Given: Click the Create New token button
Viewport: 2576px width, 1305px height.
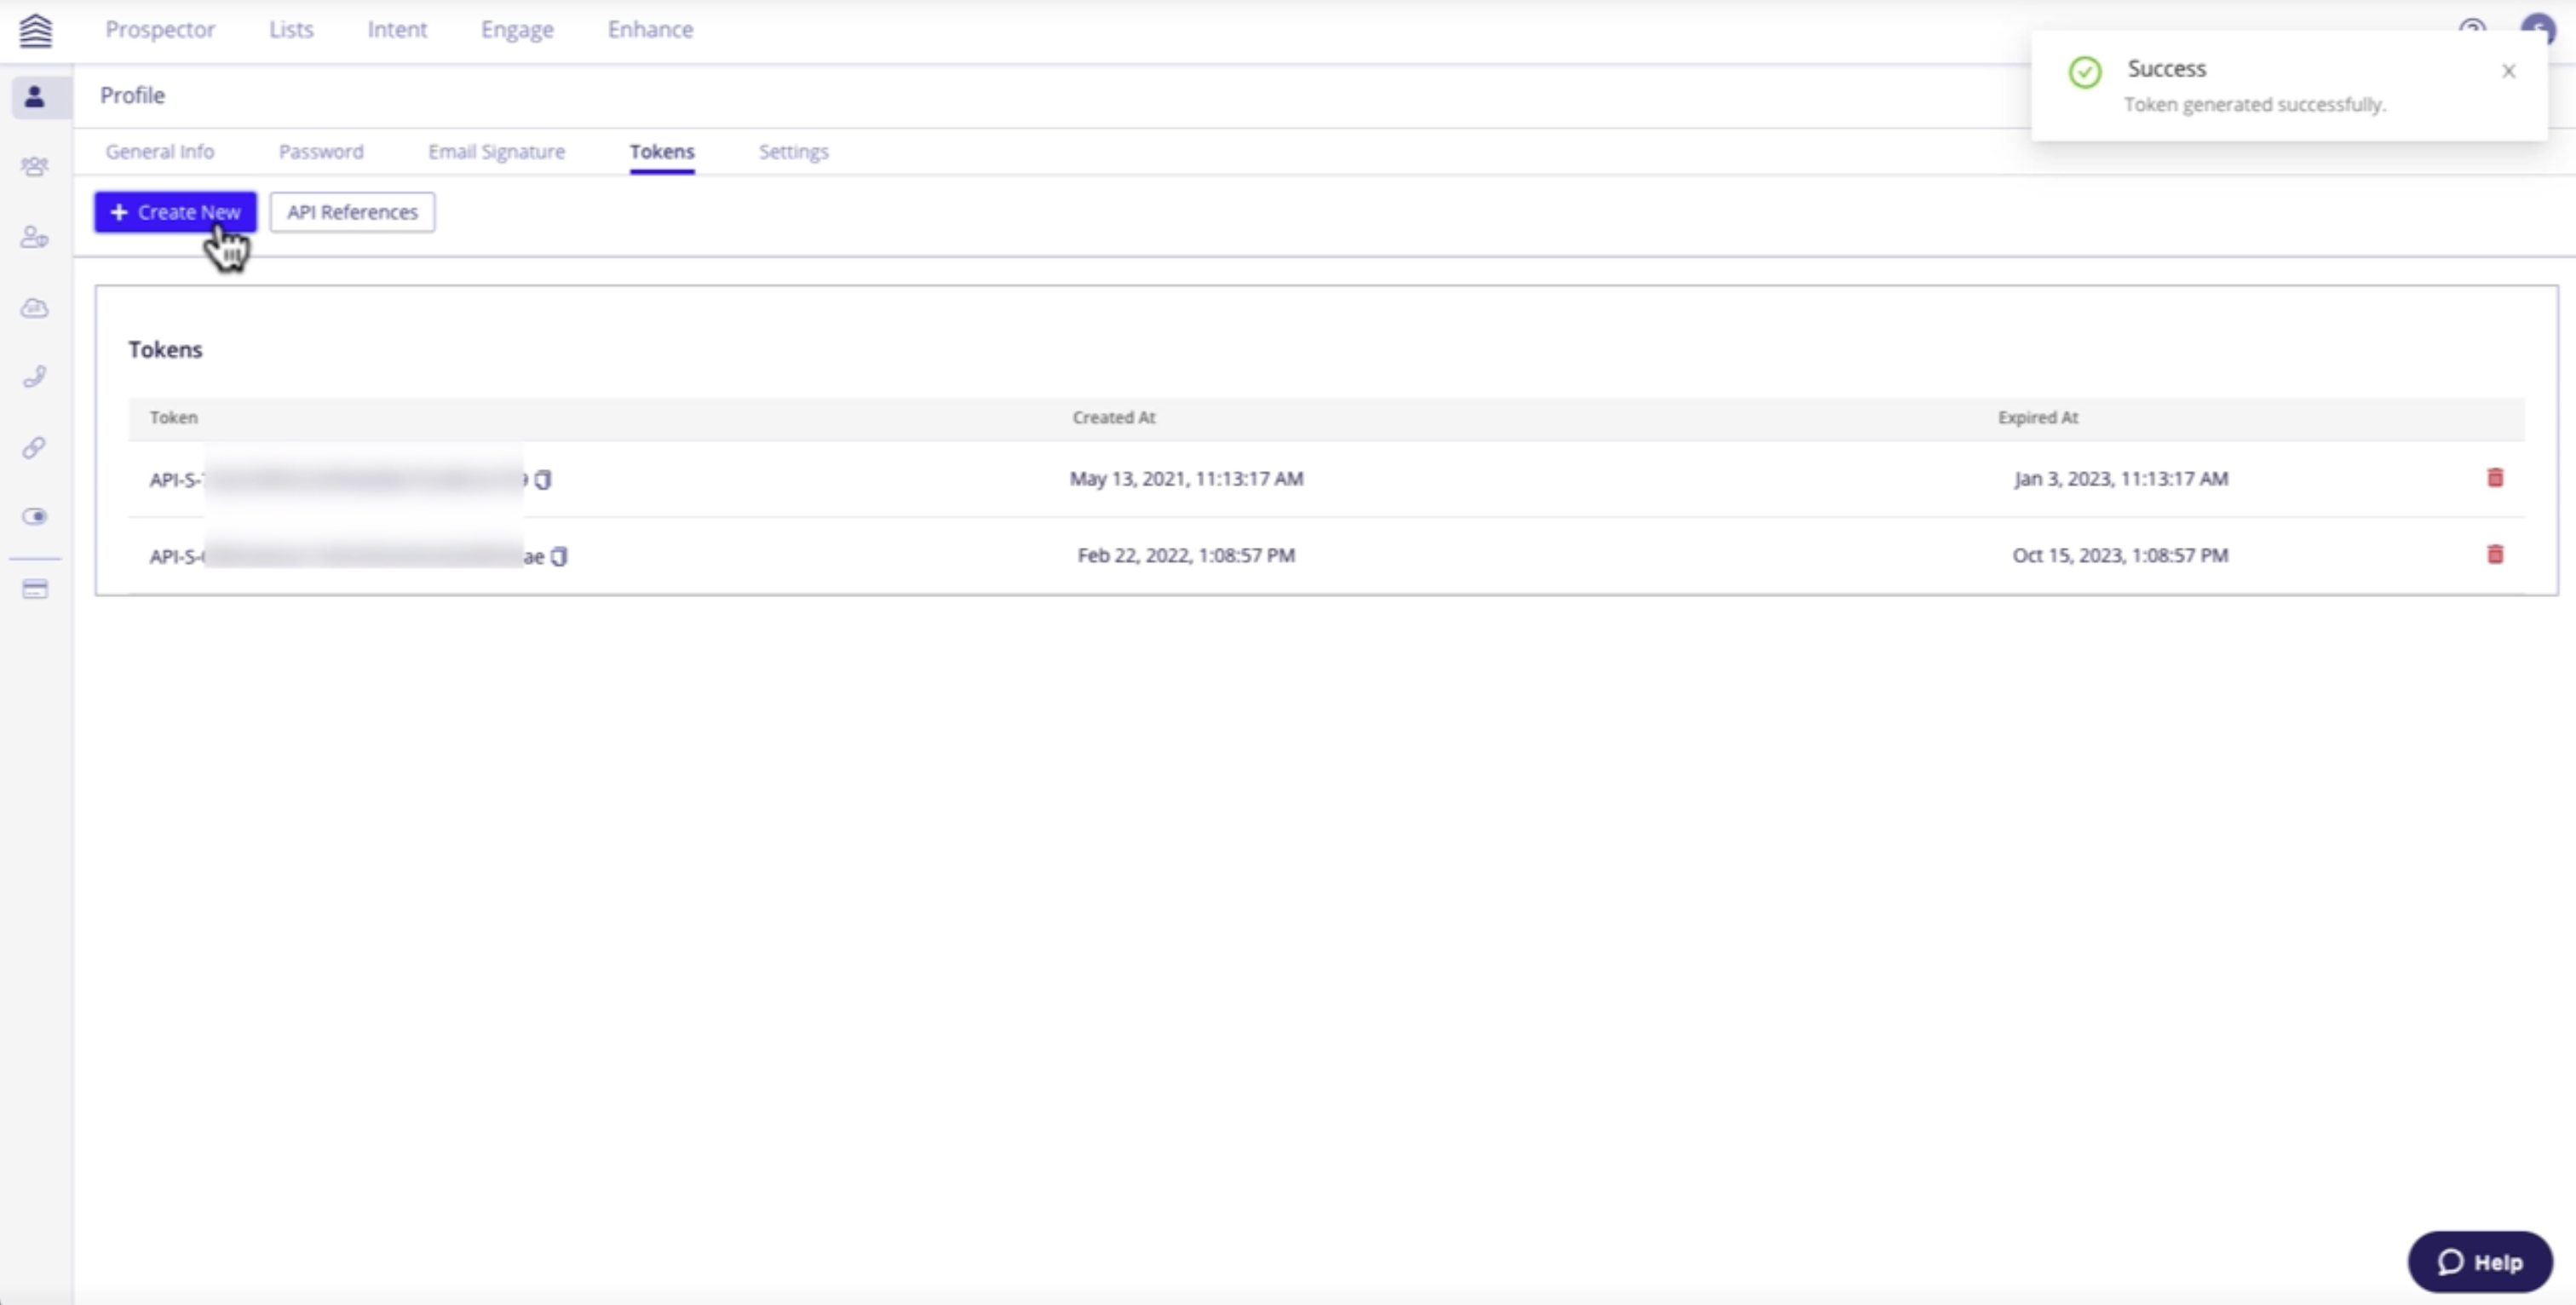Looking at the screenshot, I should pos(175,211).
